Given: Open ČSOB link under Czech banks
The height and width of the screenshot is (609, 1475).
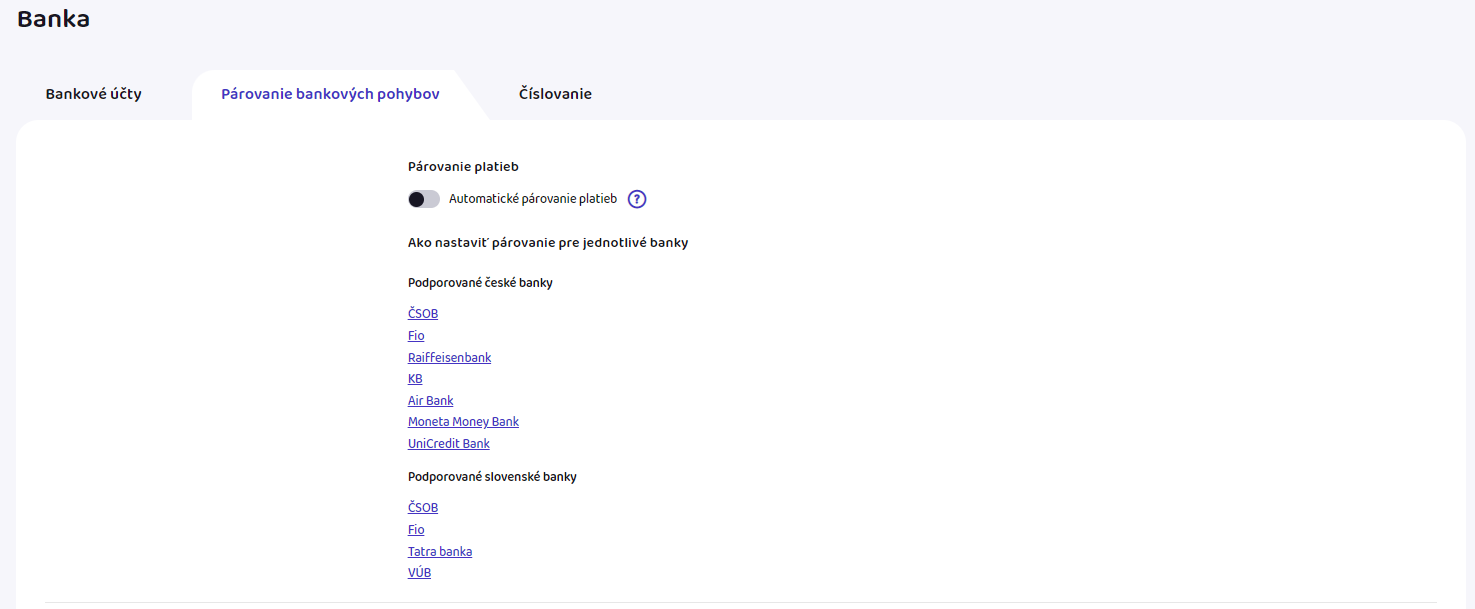Looking at the screenshot, I should pos(423,314).
